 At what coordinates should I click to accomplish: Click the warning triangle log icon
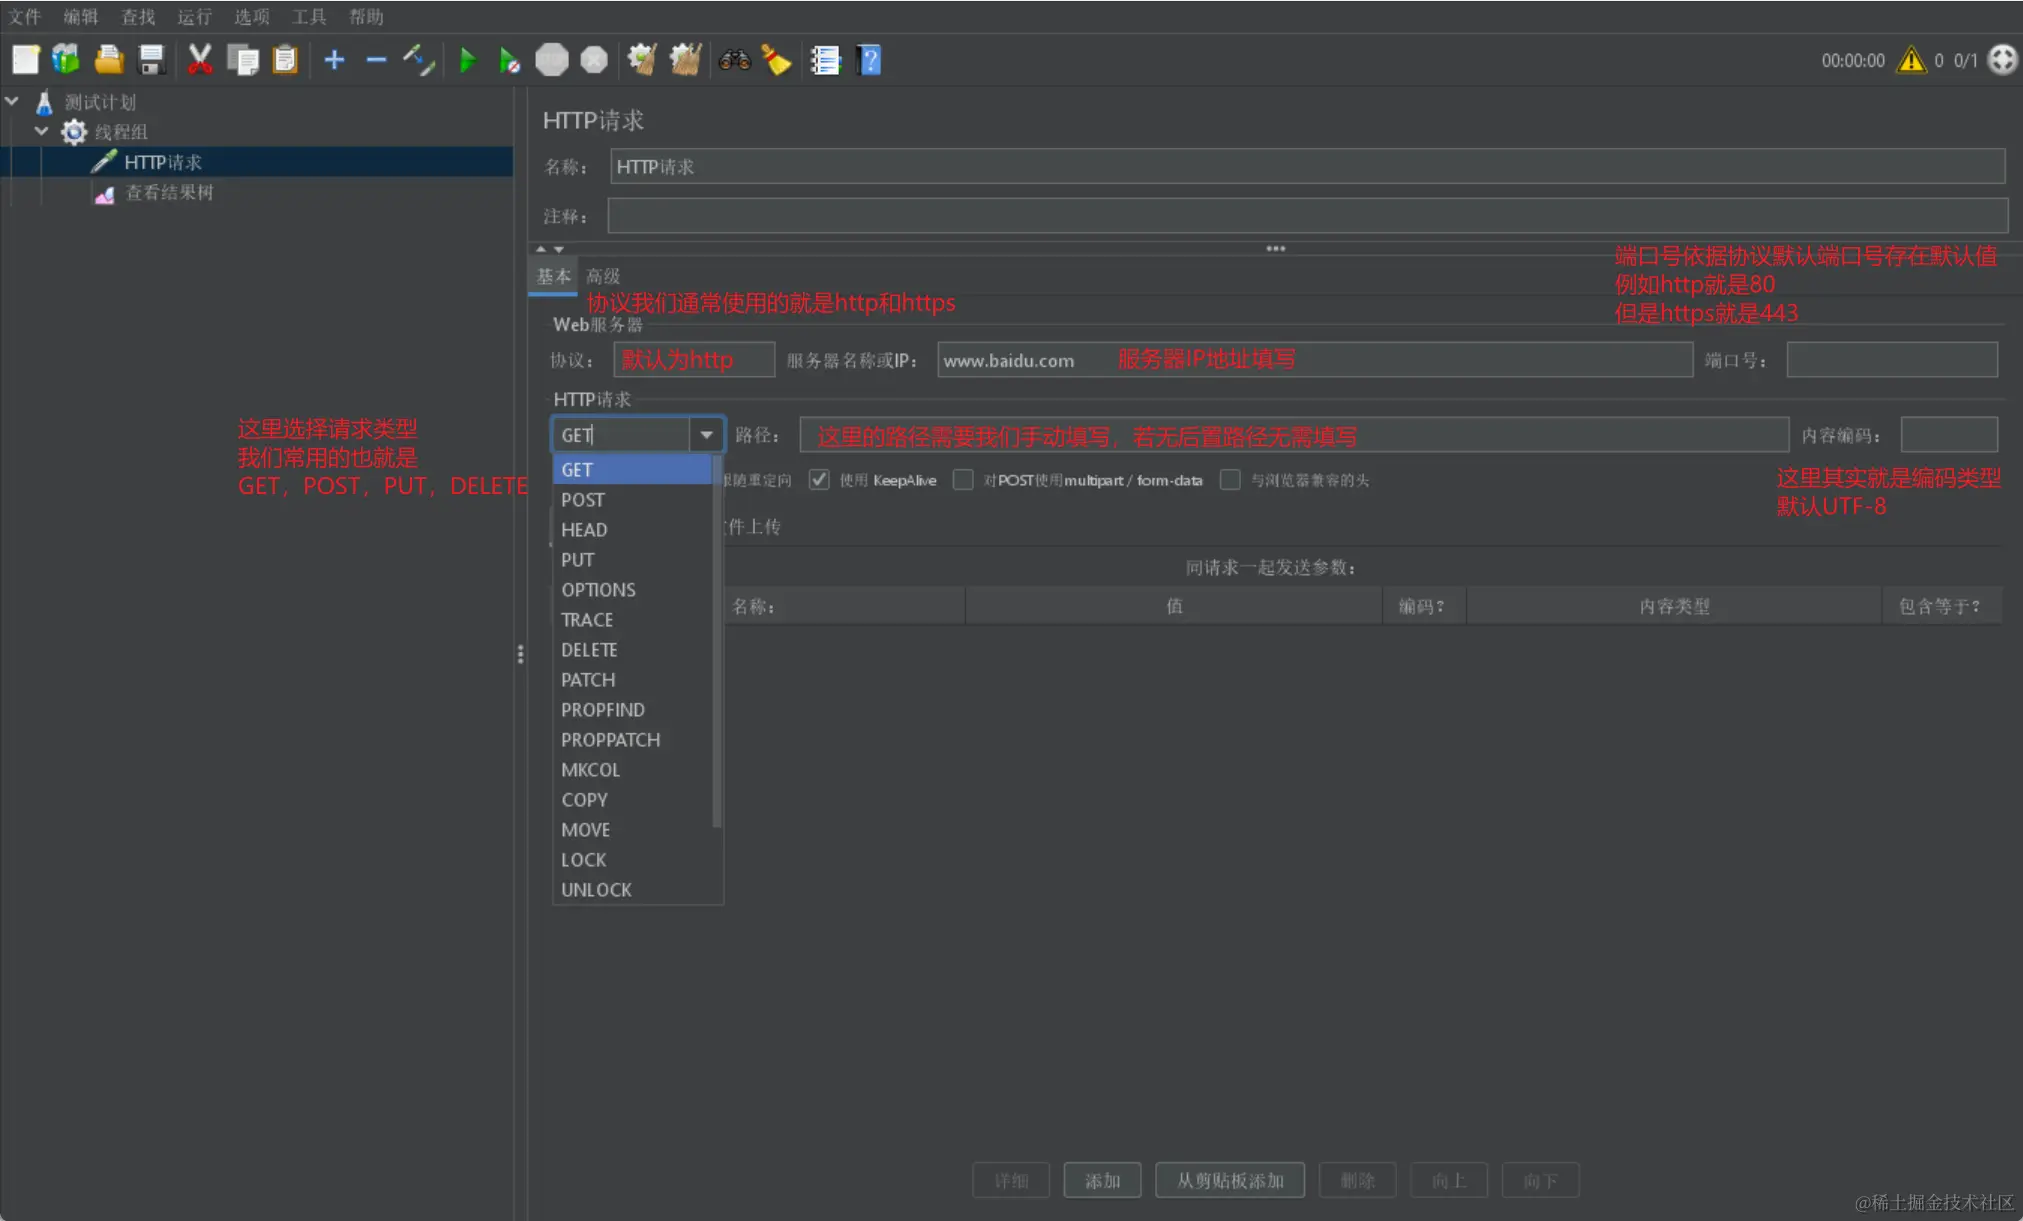click(x=1911, y=61)
